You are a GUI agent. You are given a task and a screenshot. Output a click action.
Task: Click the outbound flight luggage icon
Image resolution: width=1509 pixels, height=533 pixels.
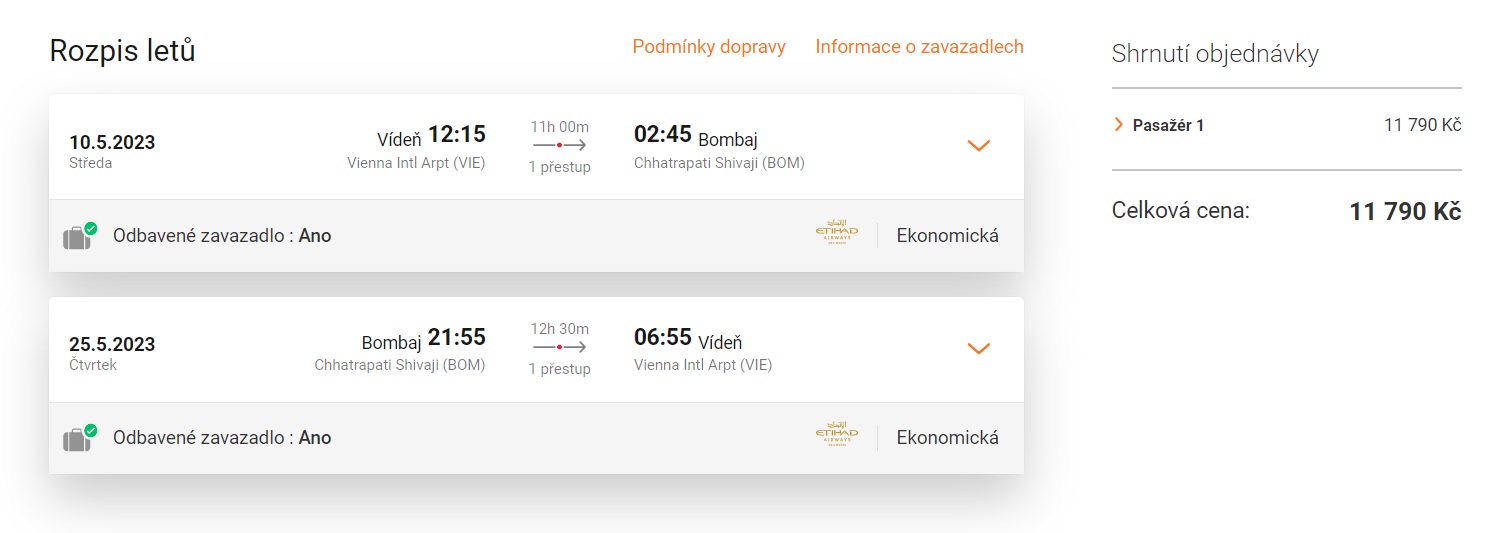point(78,237)
